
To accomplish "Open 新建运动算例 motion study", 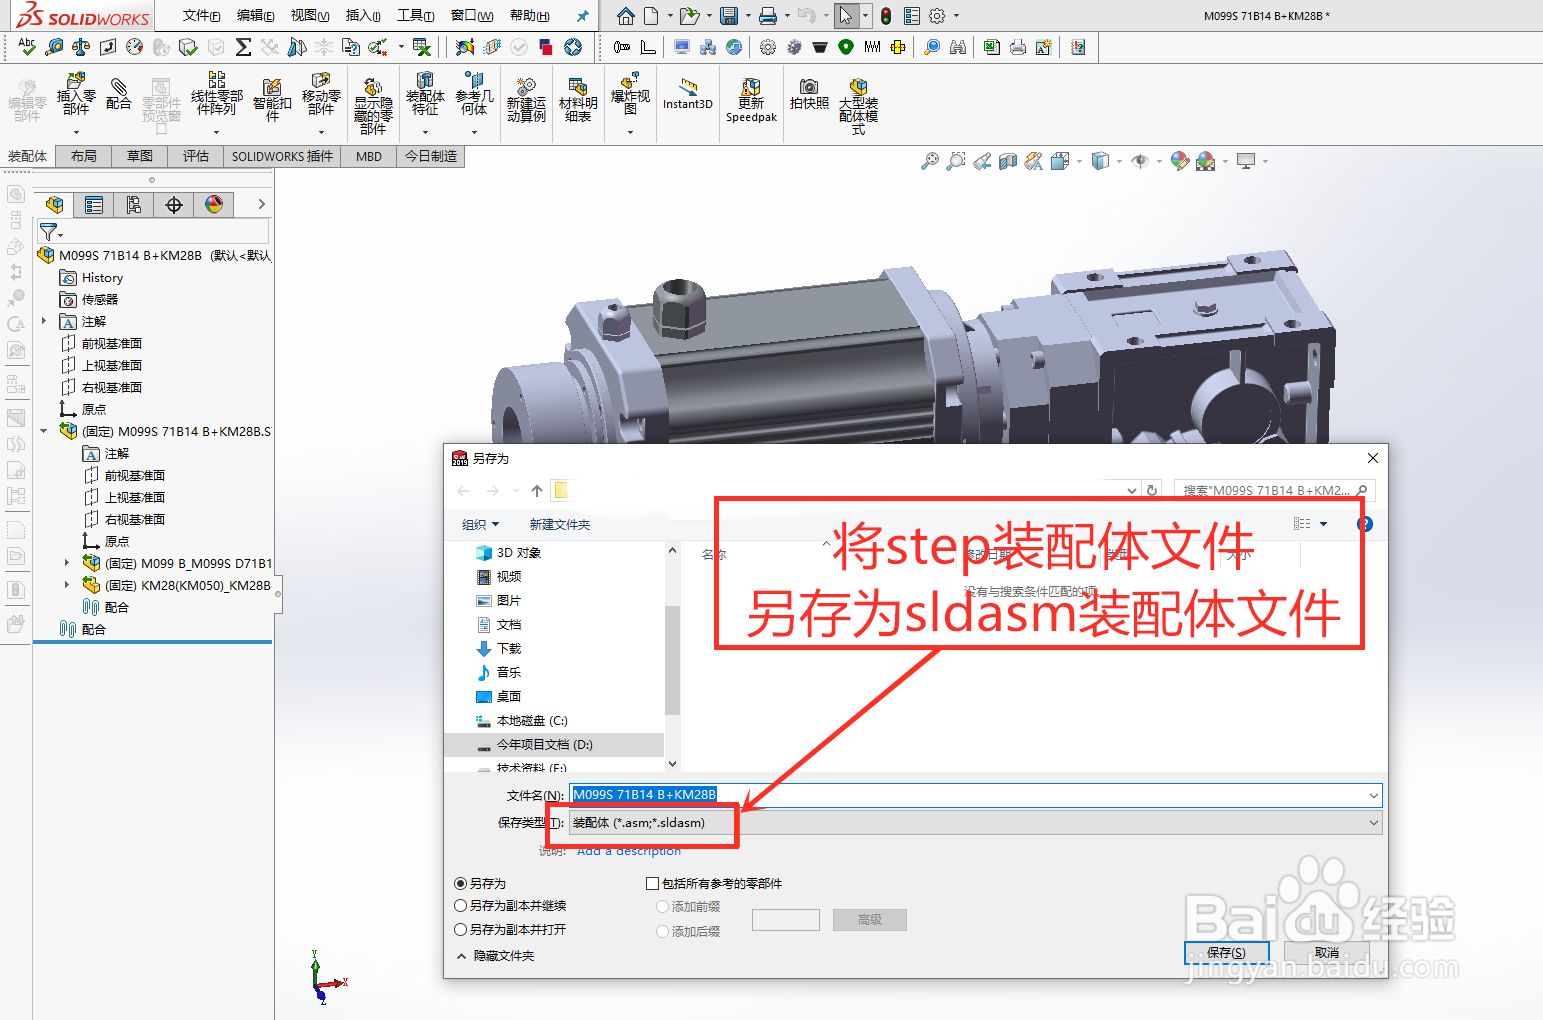I will coord(526,100).
